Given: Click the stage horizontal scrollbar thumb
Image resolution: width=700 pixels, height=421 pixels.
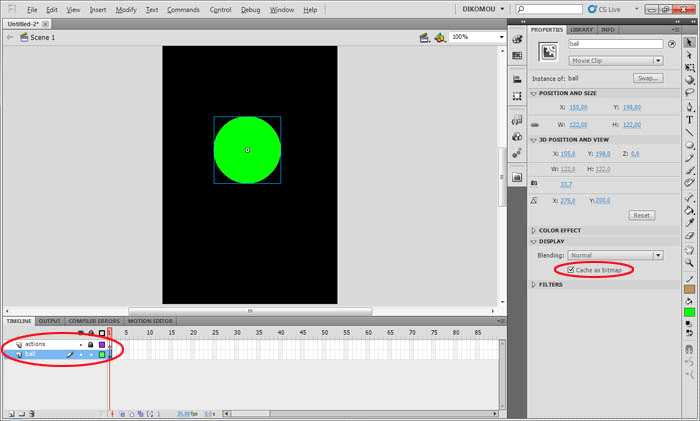Looking at the screenshot, I should click(250, 311).
